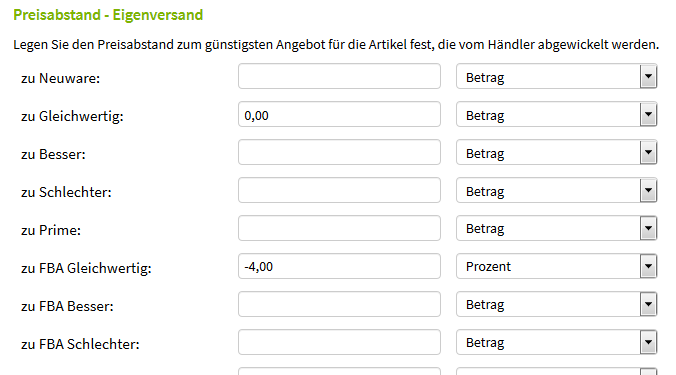Expand the zu Prime Betrag dropdown
The height and width of the screenshot is (375, 676).
click(557, 228)
